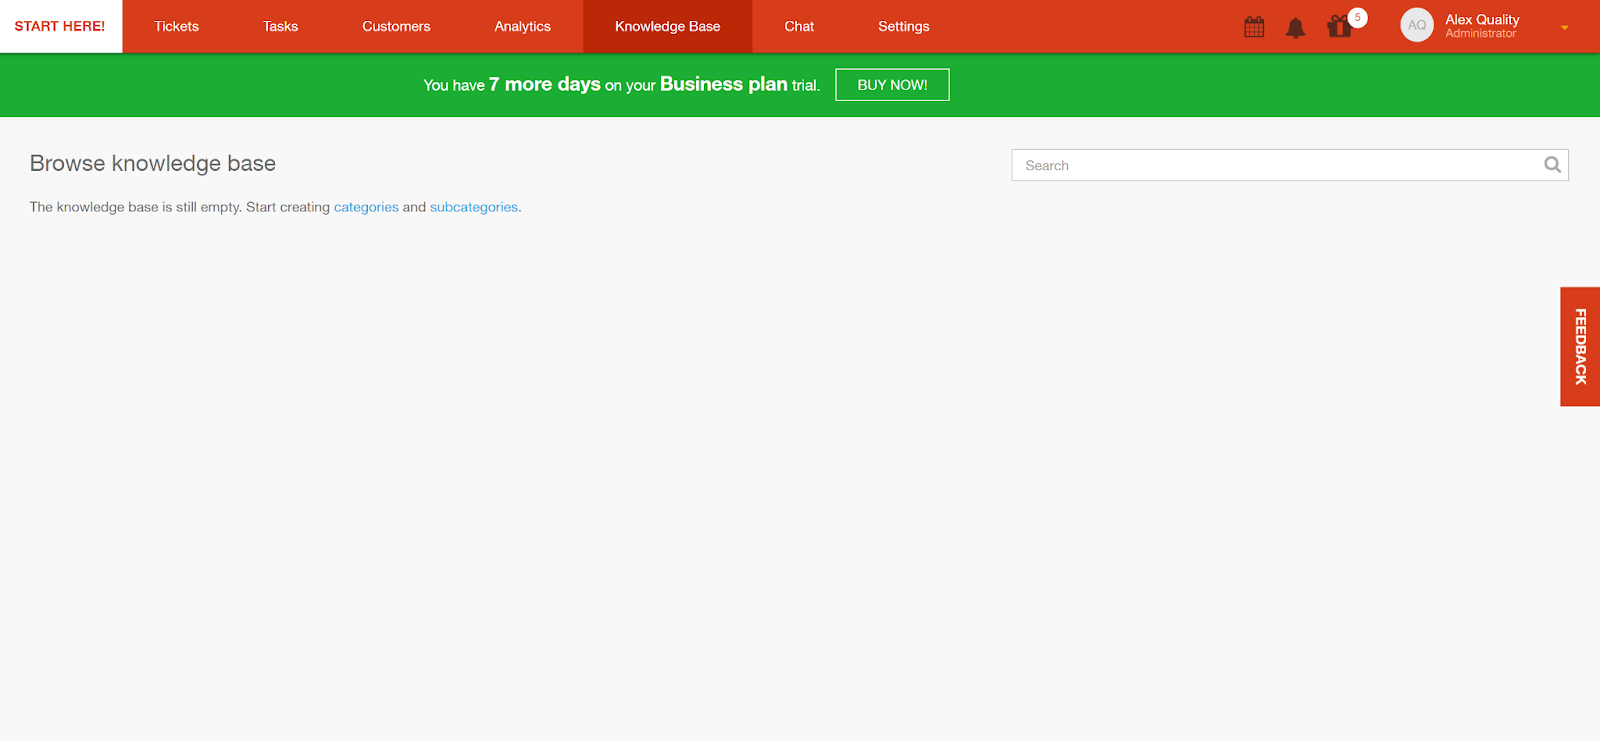1600x741 pixels.
Task: Open the FEEDBACK side tab
Action: (1580, 346)
